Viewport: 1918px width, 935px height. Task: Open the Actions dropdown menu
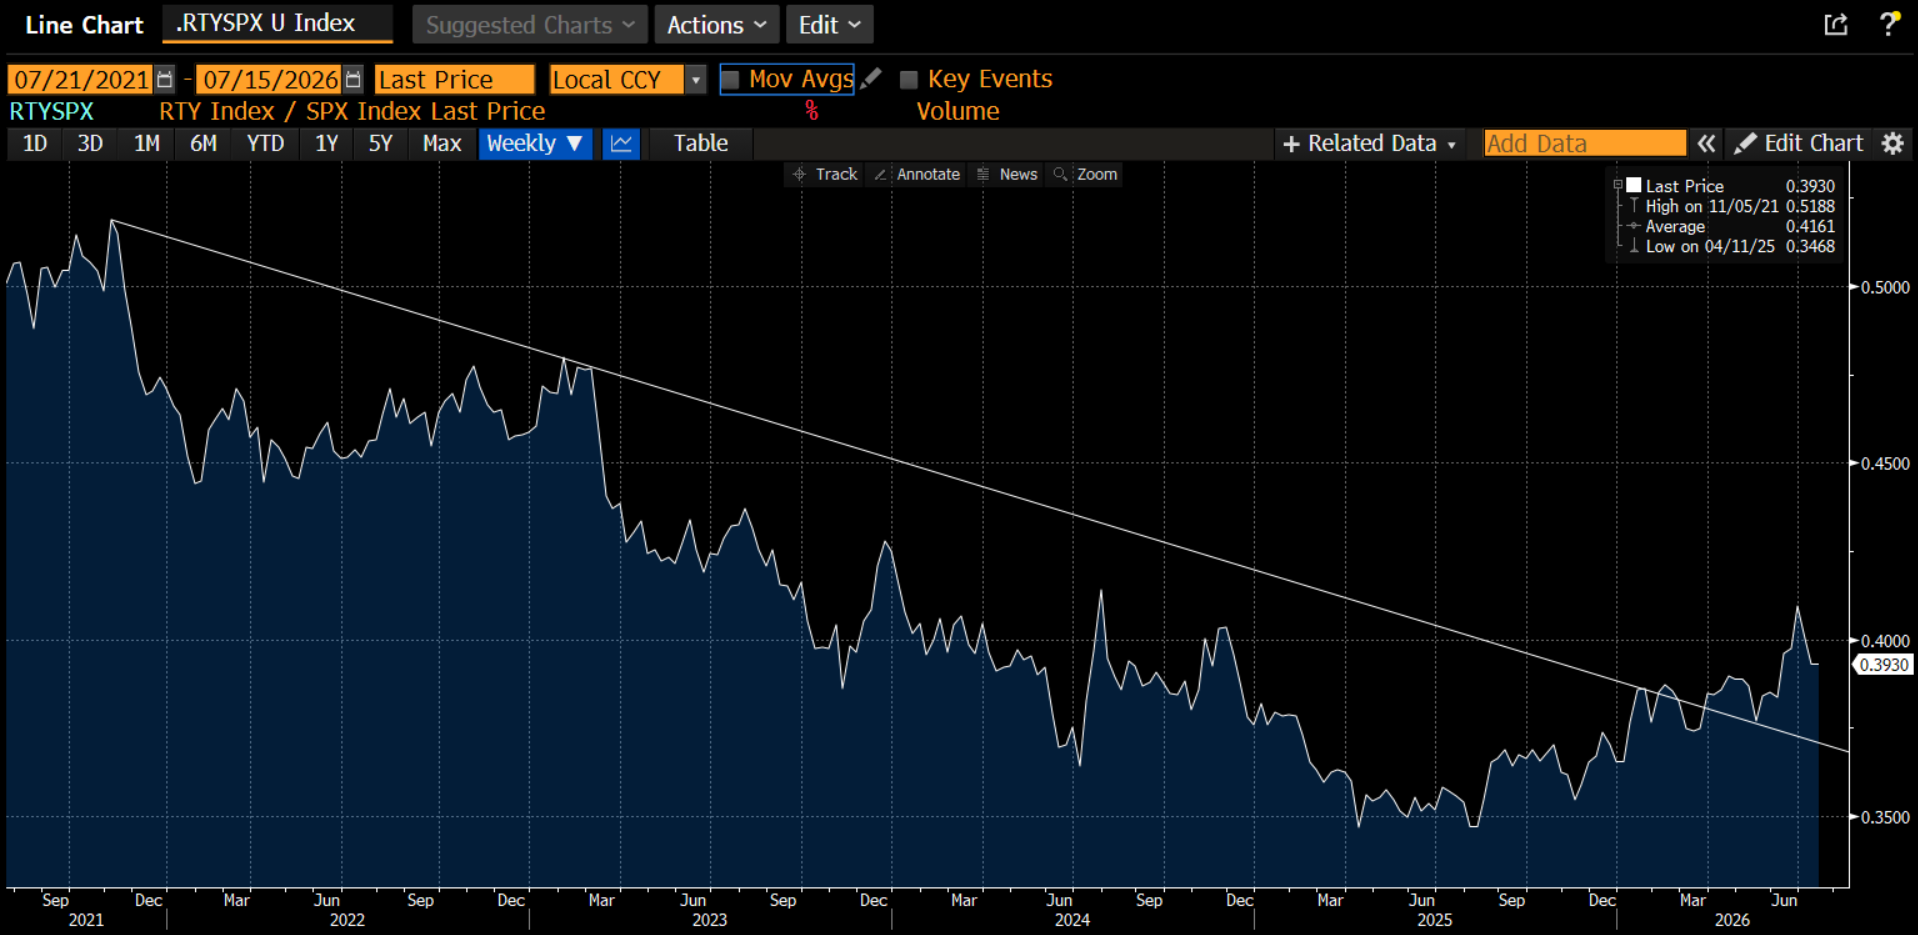[716, 25]
